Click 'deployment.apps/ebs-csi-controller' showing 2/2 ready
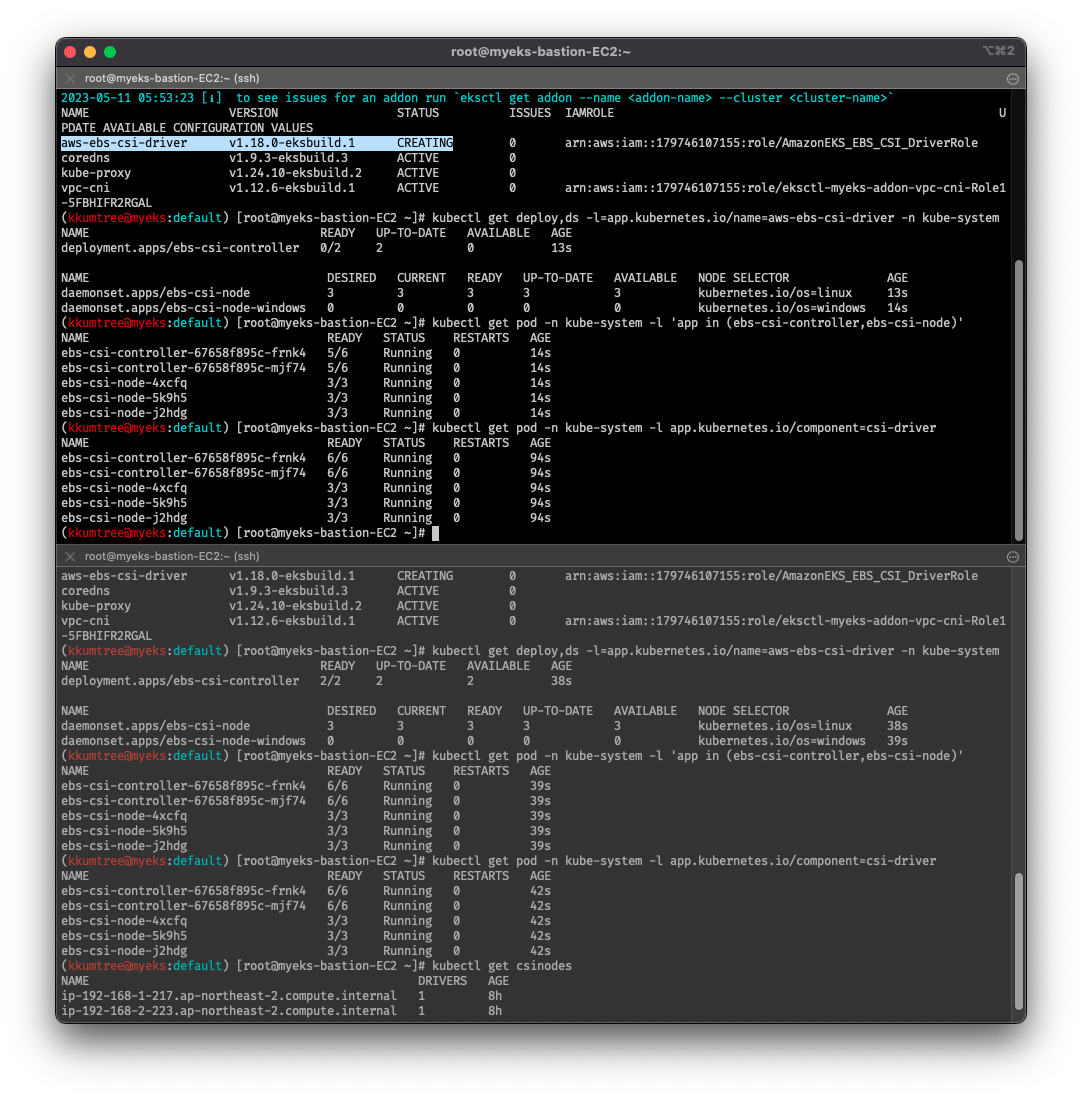The image size is (1082, 1097). pyautogui.click(x=180, y=681)
